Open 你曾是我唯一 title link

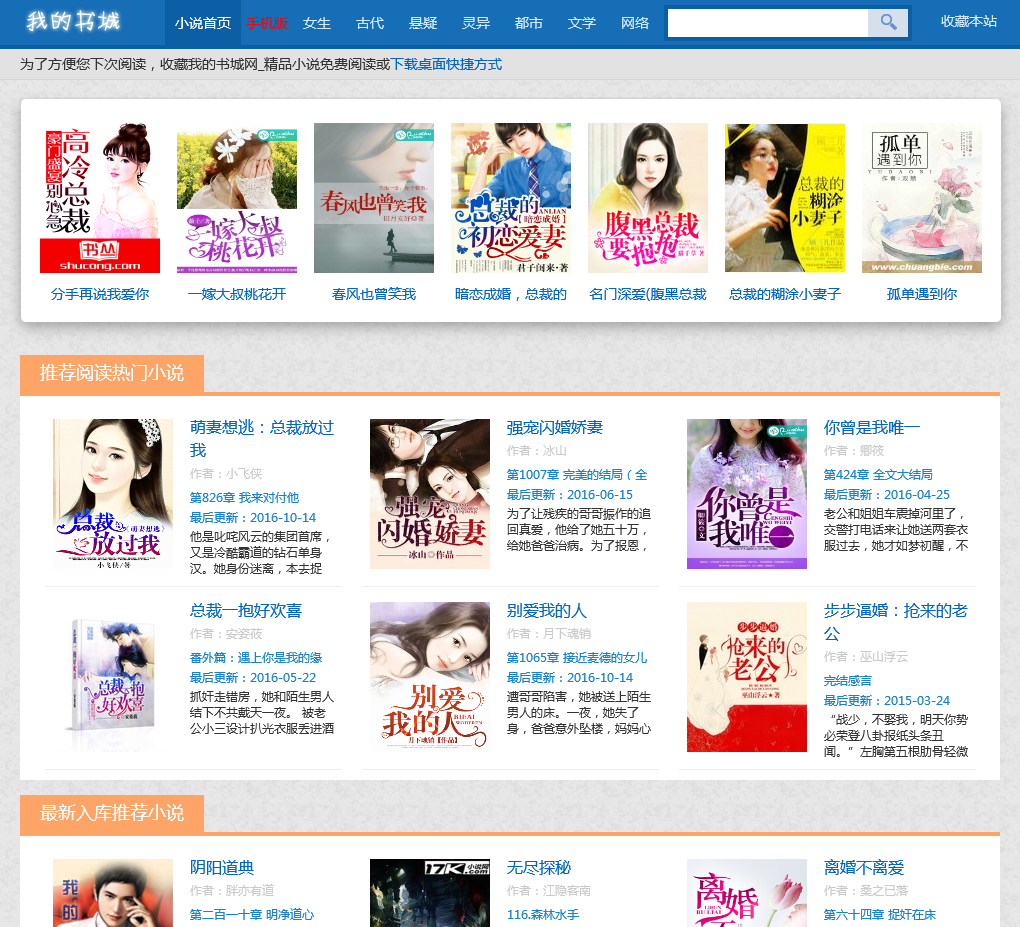pyautogui.click(x=872, y=427)
